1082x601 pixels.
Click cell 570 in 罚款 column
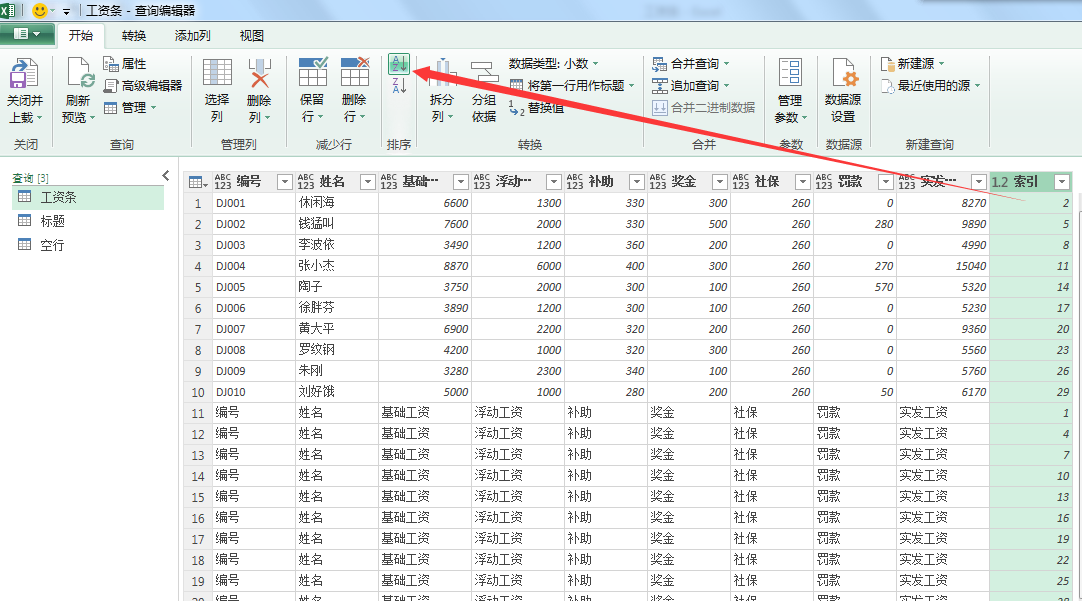coord(854,287)
